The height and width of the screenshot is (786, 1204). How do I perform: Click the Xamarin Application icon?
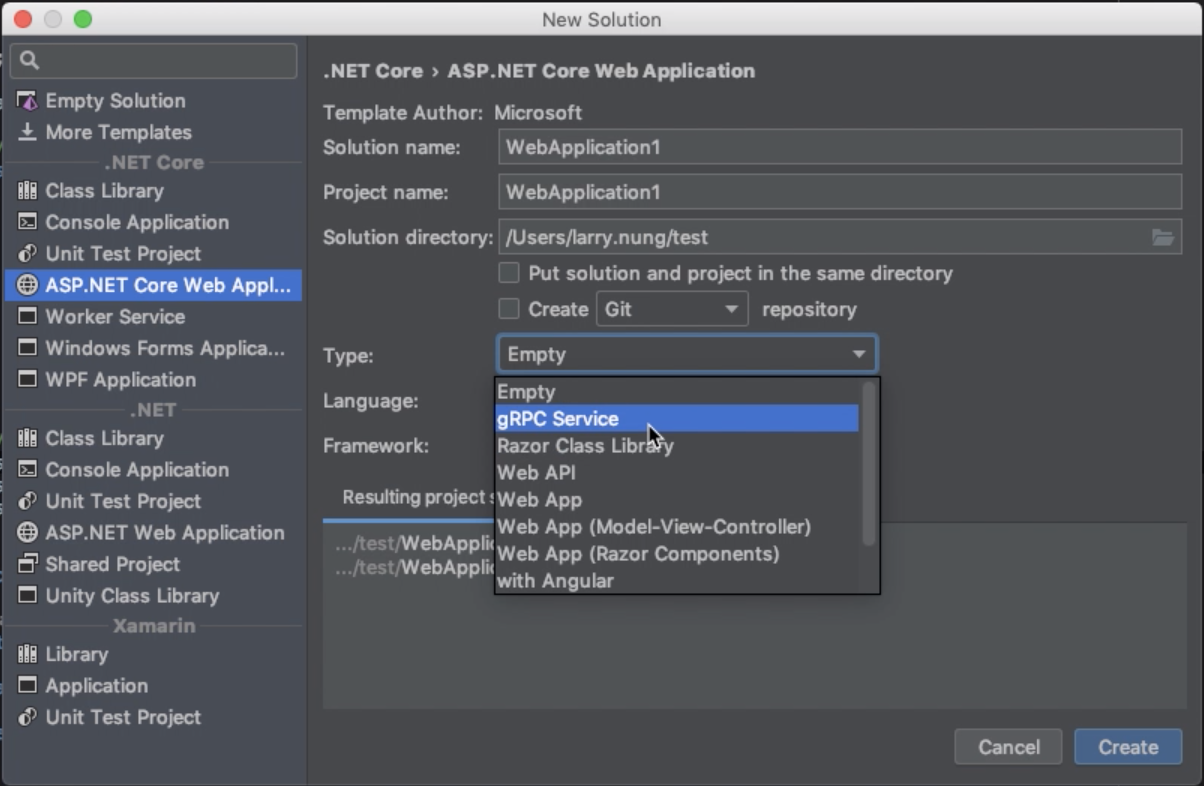point(28,686)
